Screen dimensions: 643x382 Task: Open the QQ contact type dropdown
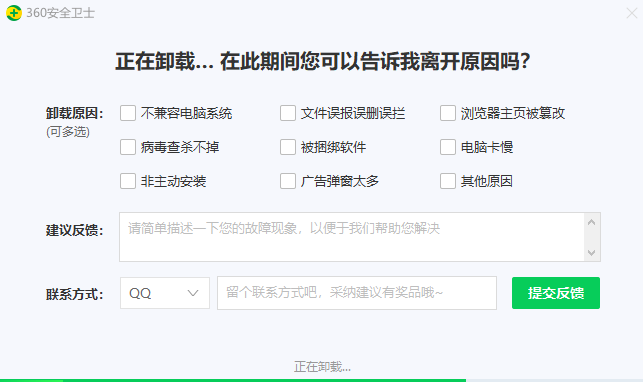(165, 293)
